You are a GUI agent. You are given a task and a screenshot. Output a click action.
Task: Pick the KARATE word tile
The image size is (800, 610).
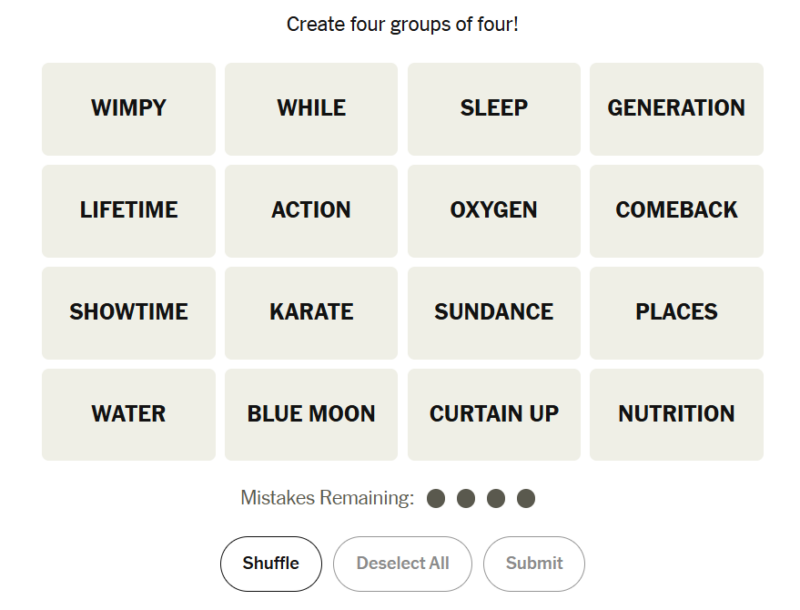pos(311,313)
